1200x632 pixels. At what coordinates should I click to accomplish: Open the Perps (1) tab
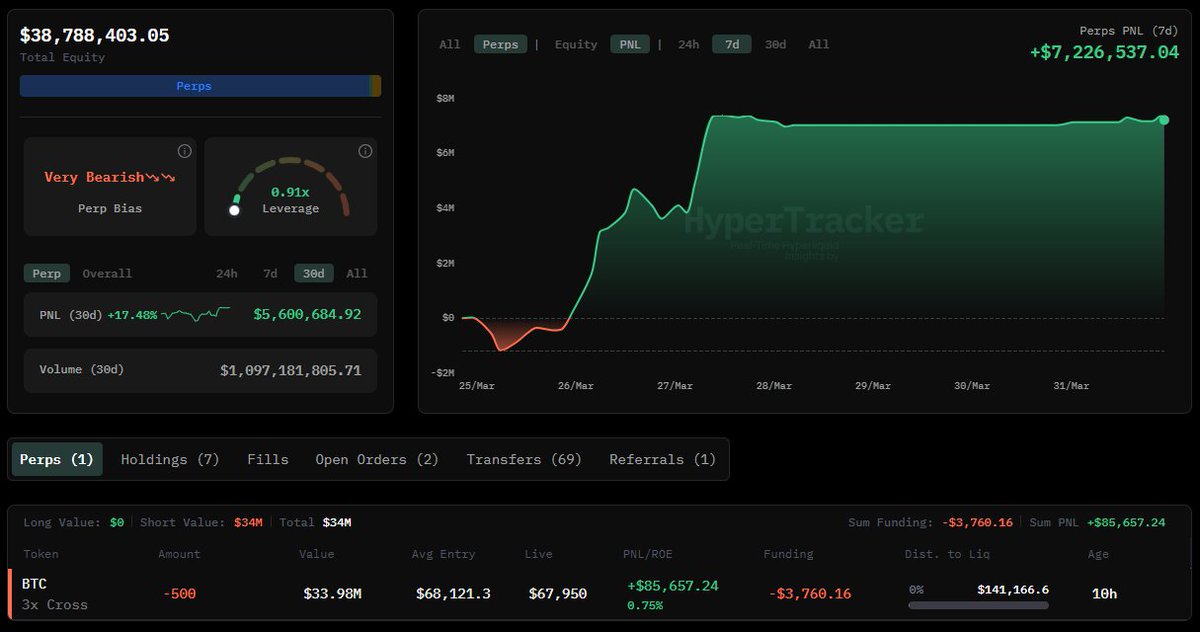[57, 459]
